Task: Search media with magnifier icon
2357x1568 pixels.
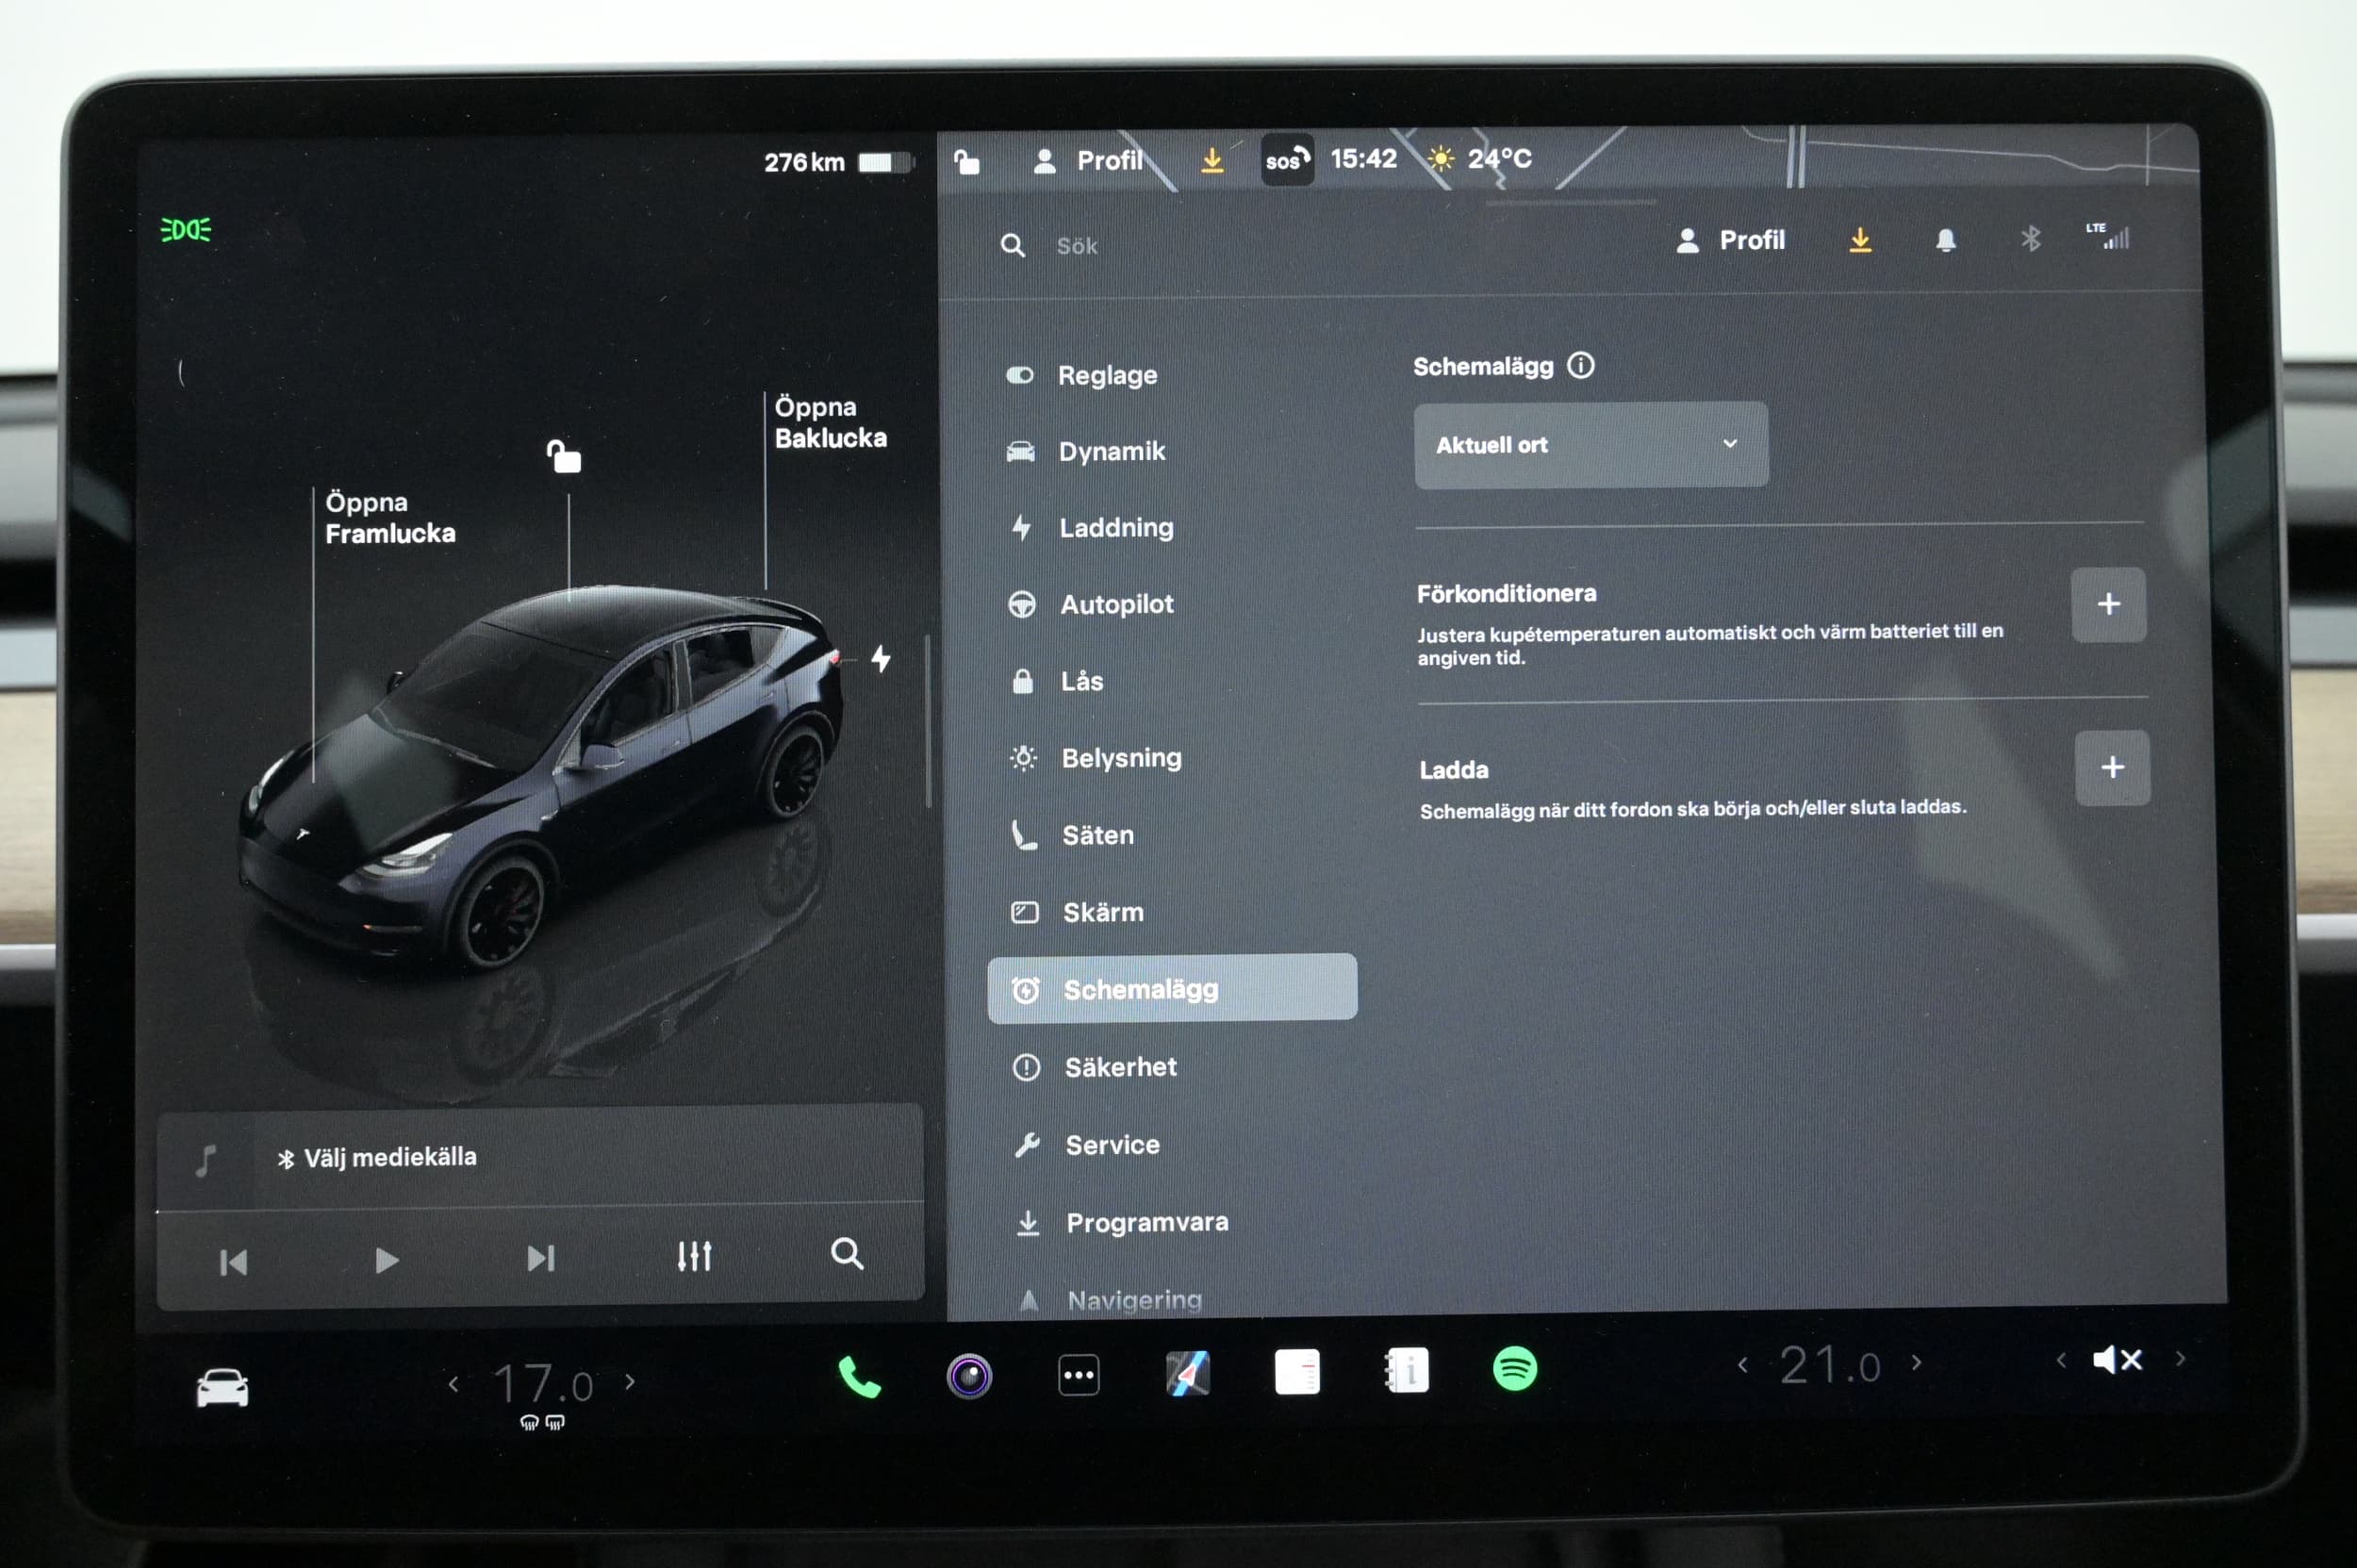Action: pyautogui.click(x=847, y=1253)
